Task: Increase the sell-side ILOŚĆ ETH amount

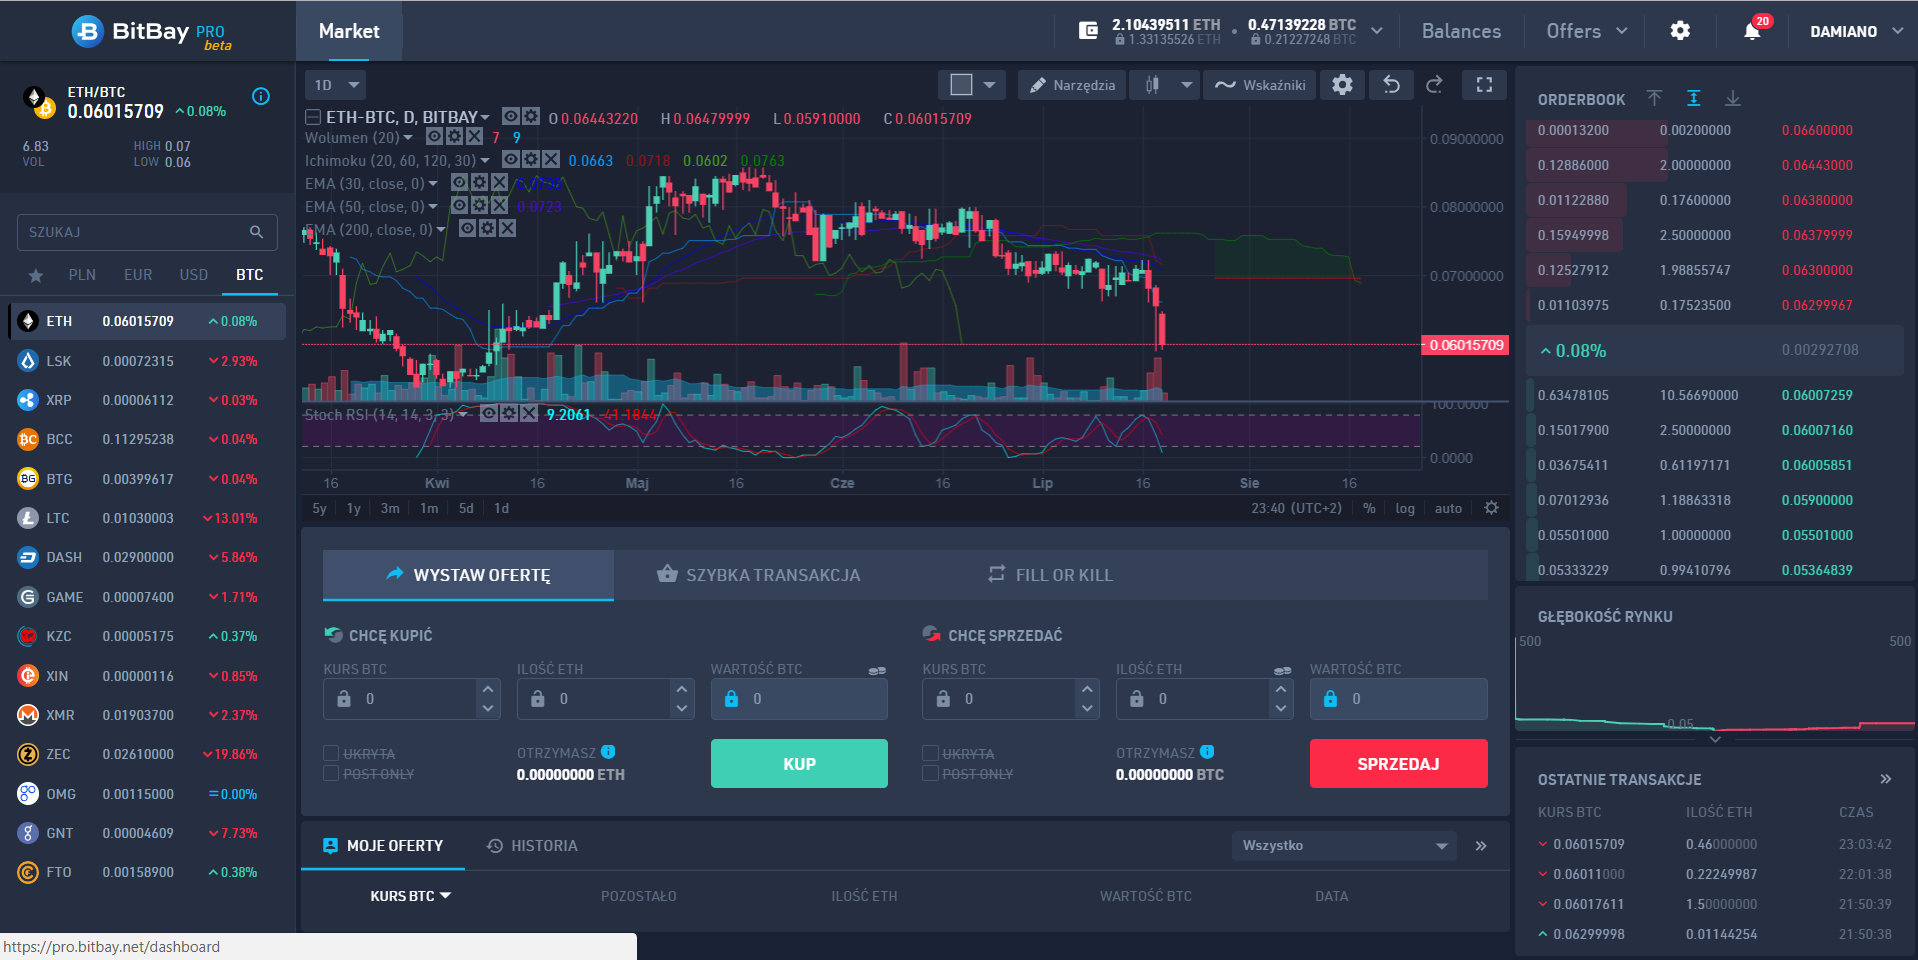Action: tap(1280, 690)
